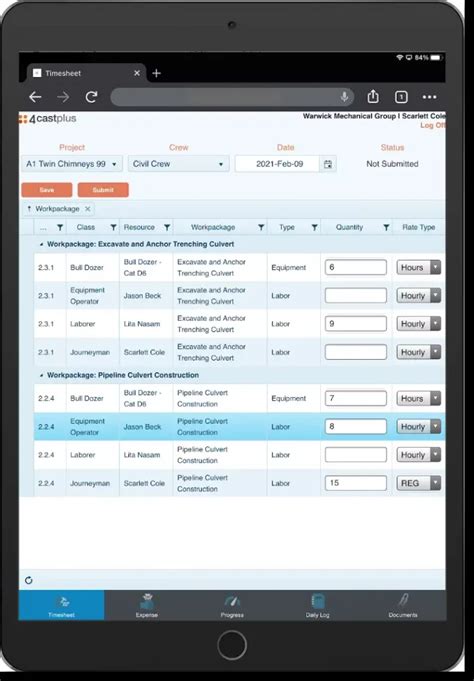Screen dimensions: 474x681
Task: Switch to the Expense tab
Action: click(x=147, y=605)
